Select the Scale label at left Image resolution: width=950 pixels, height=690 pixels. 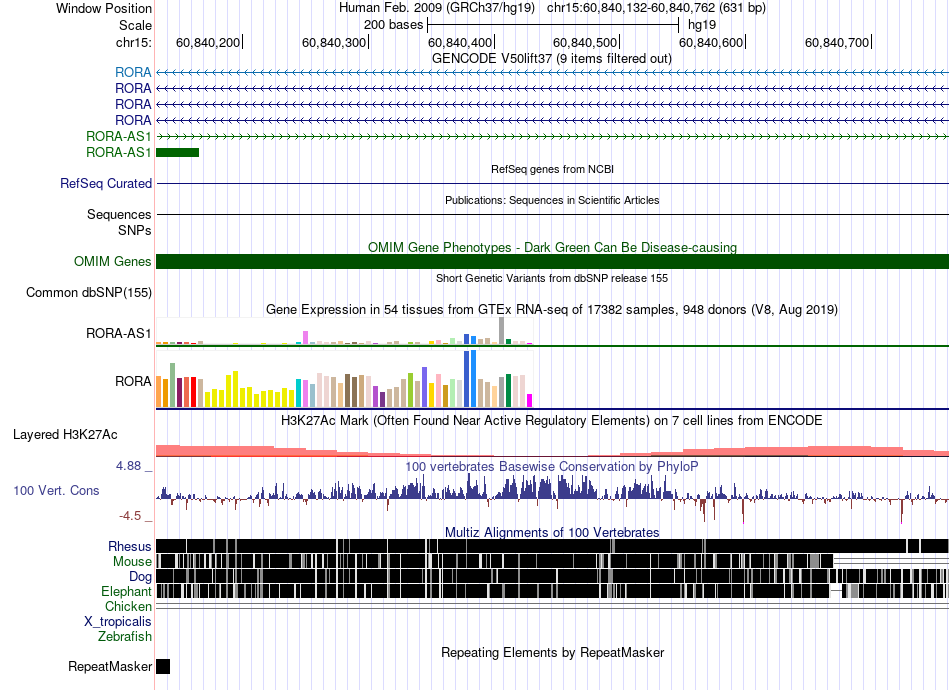[x=135, y=25]
